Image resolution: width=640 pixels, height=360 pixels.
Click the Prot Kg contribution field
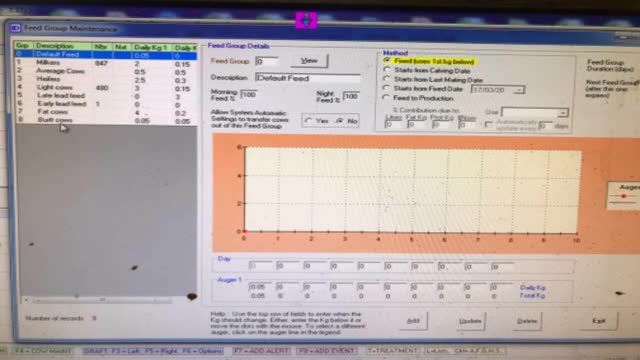441,125
